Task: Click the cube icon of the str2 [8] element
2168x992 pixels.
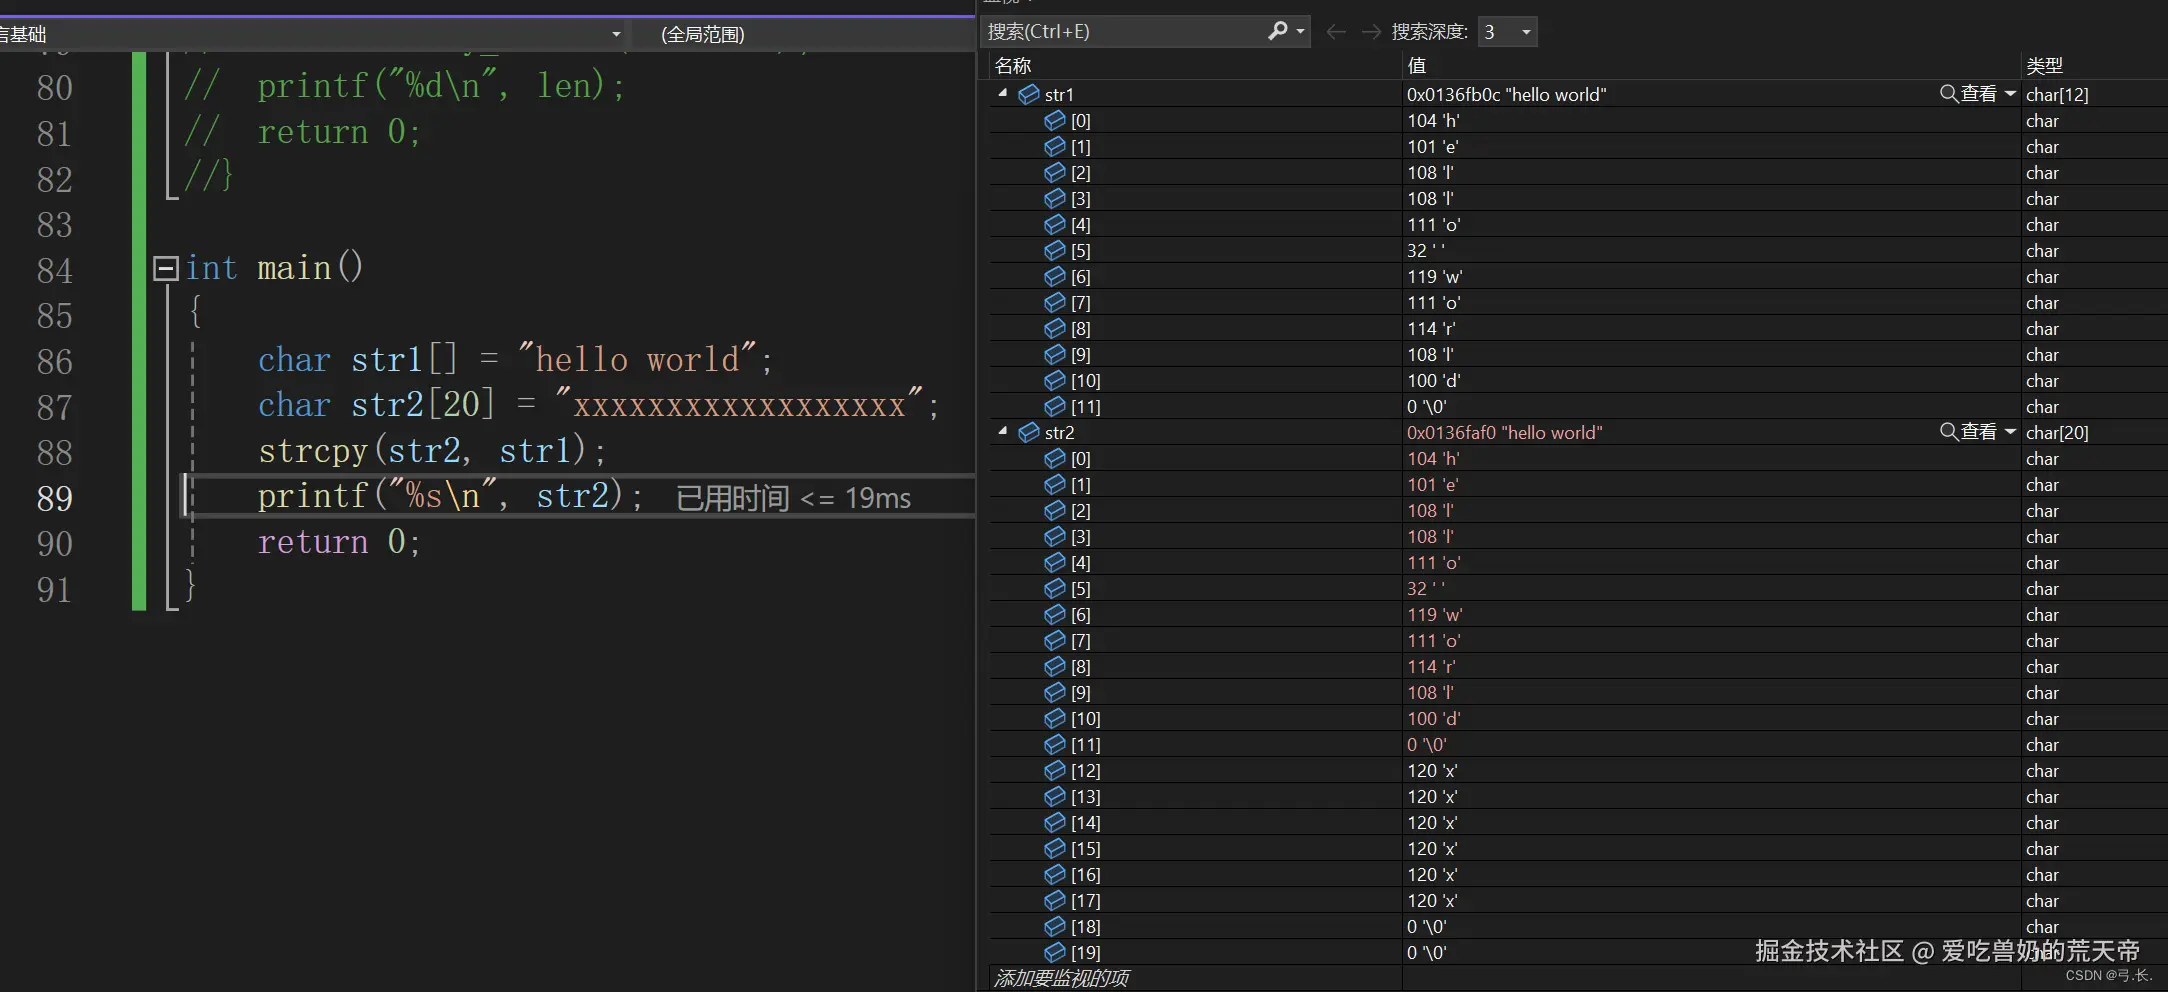Action: click(1055, 666)
